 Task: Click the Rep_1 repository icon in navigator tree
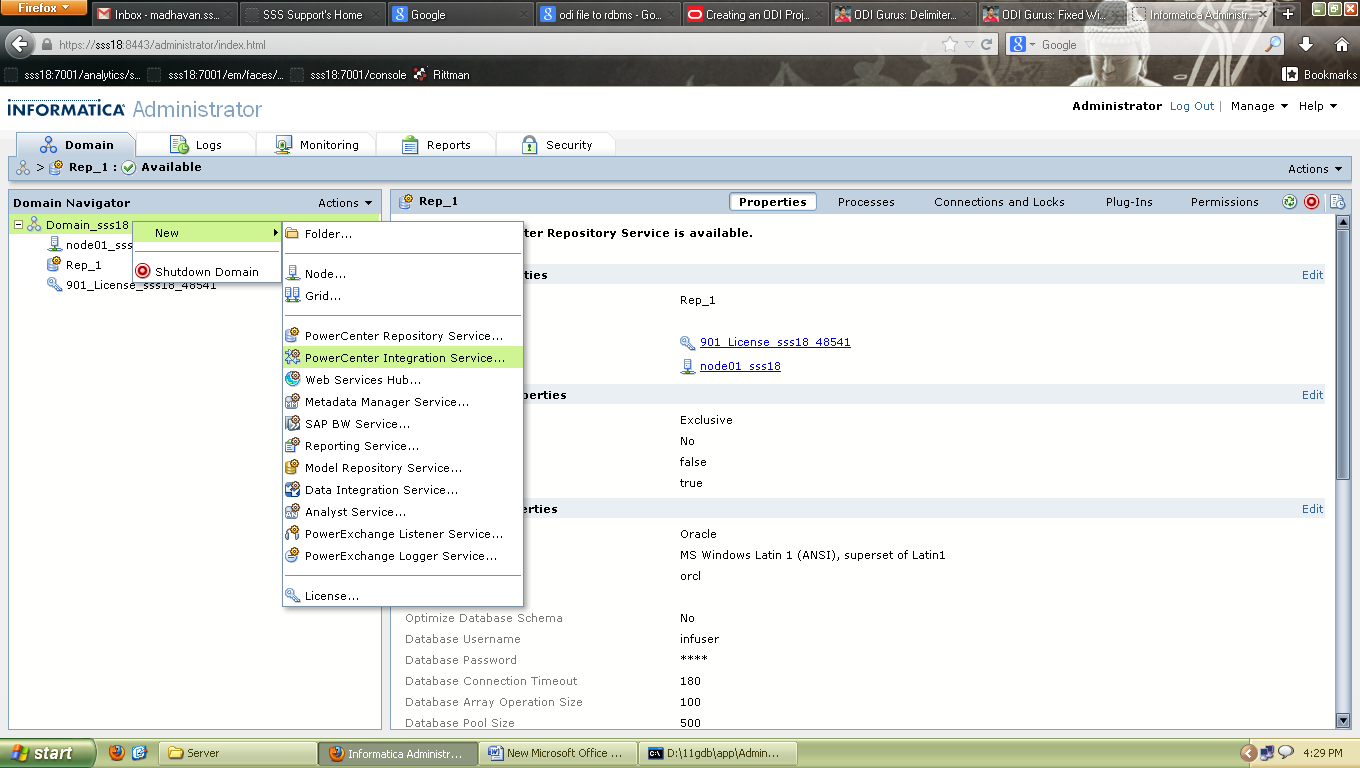point(55,265)
